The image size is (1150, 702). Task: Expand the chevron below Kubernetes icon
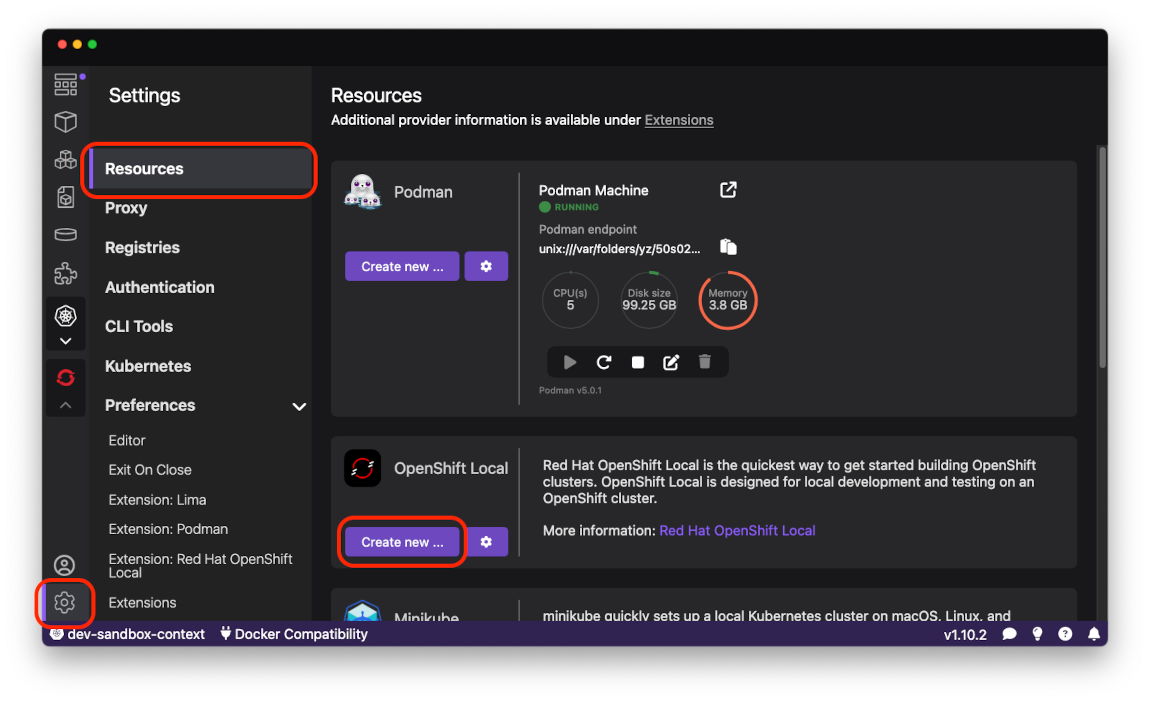pos(65,341)
